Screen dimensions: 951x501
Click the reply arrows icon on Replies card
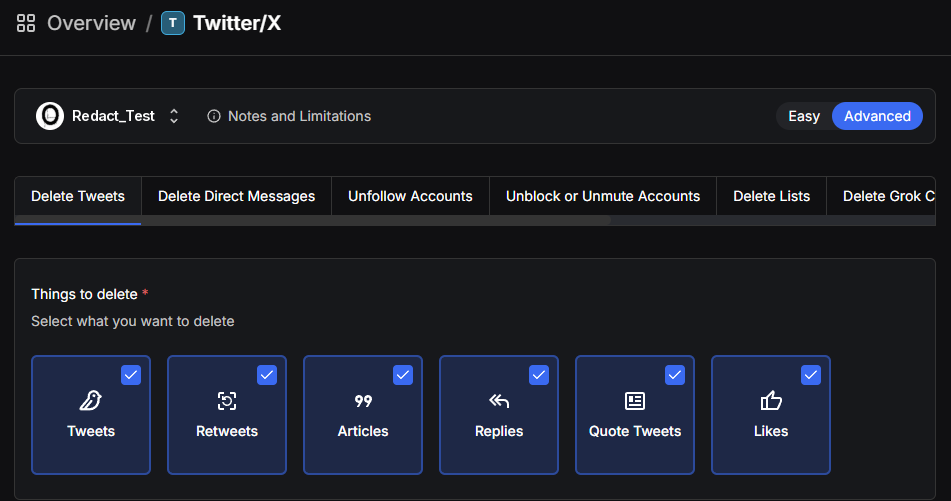tap(499, 400)
